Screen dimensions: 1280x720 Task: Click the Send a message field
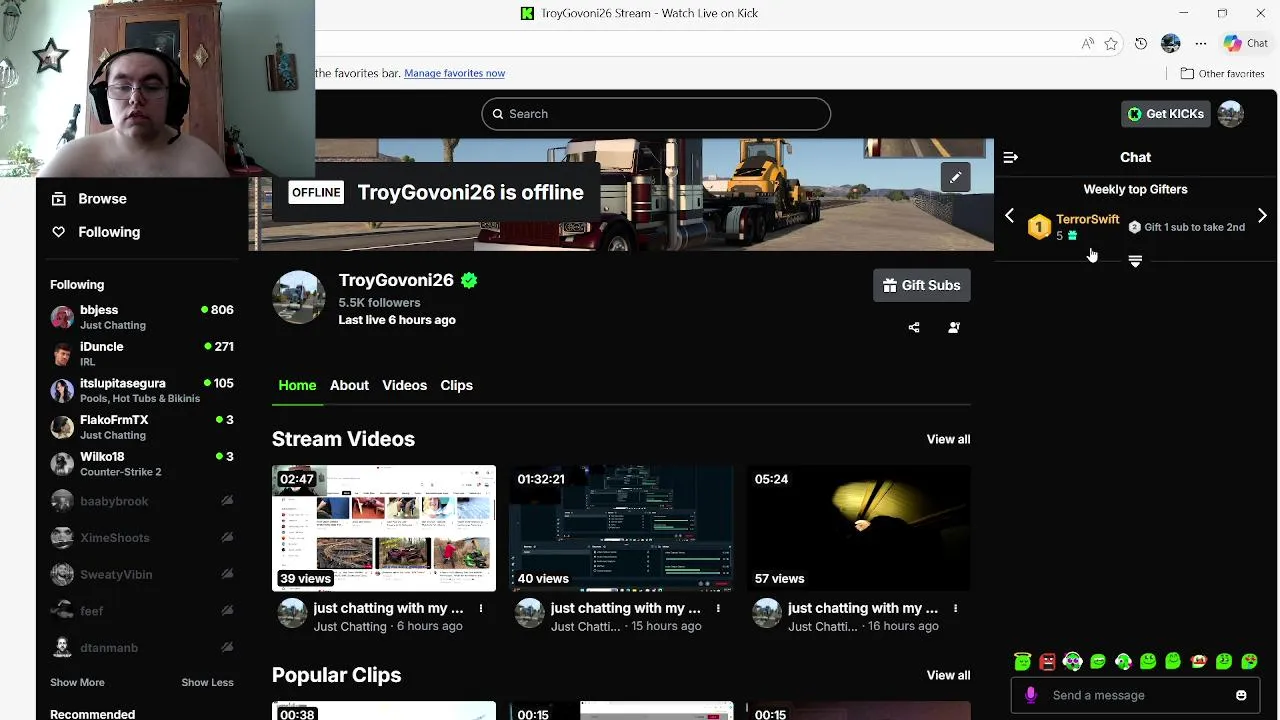[x=1136, y=695]
